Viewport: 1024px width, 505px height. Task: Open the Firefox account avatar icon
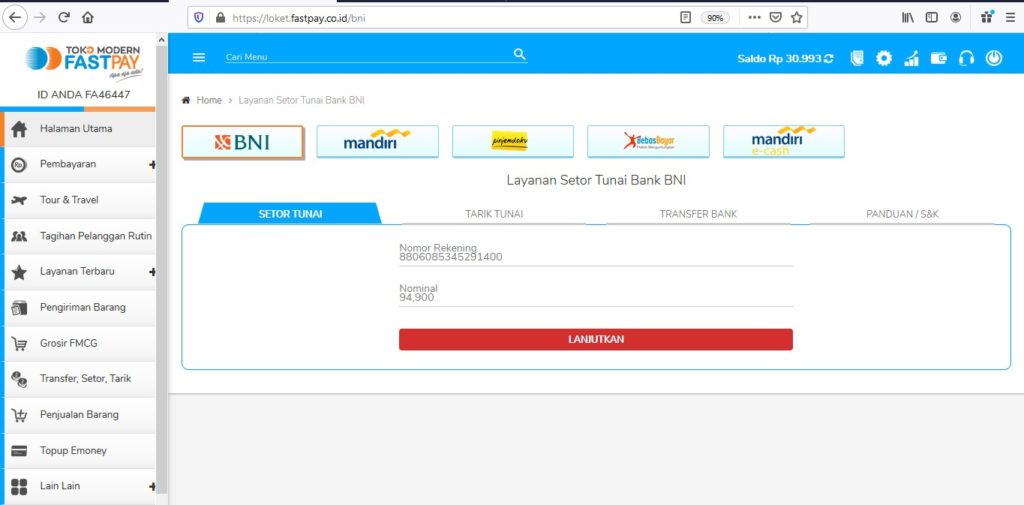pyautogui.click(x=955, y=18)
